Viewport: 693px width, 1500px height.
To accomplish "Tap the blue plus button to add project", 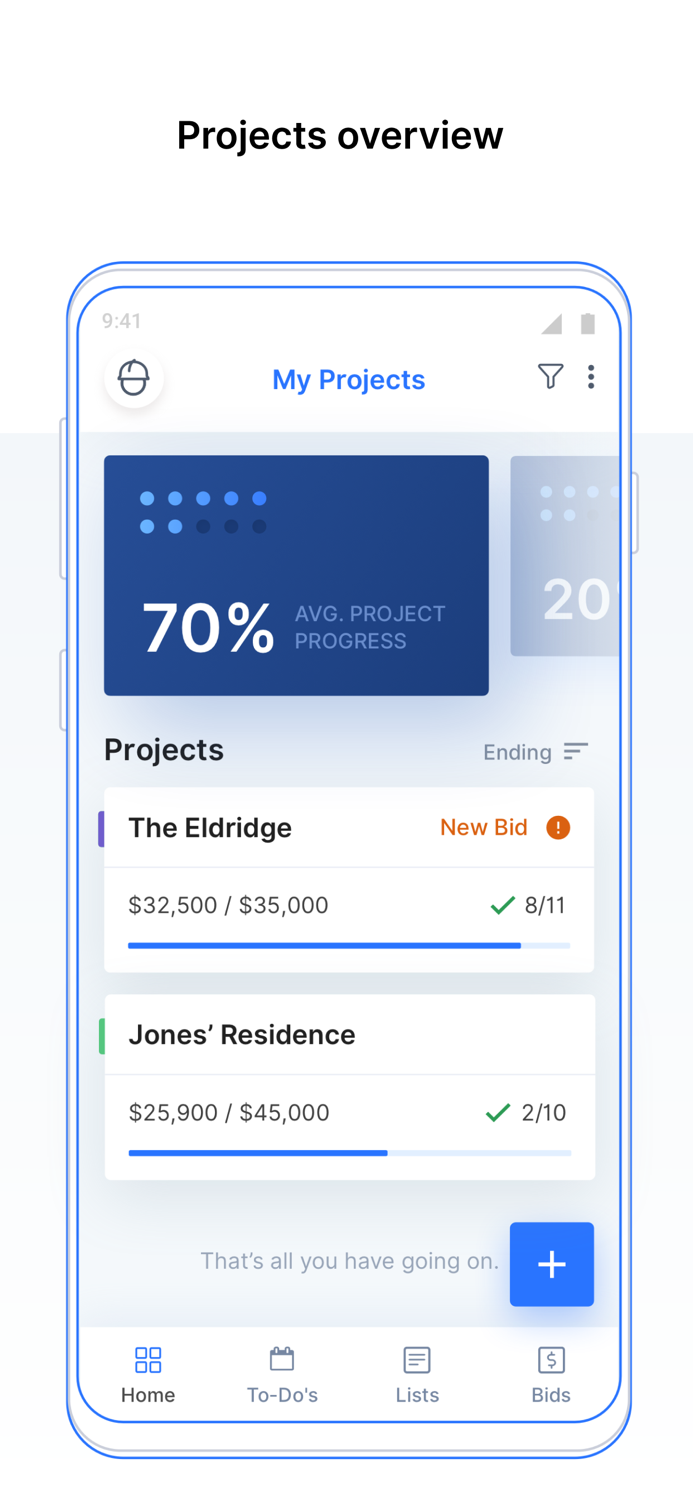I will [x=551, y=1264].
